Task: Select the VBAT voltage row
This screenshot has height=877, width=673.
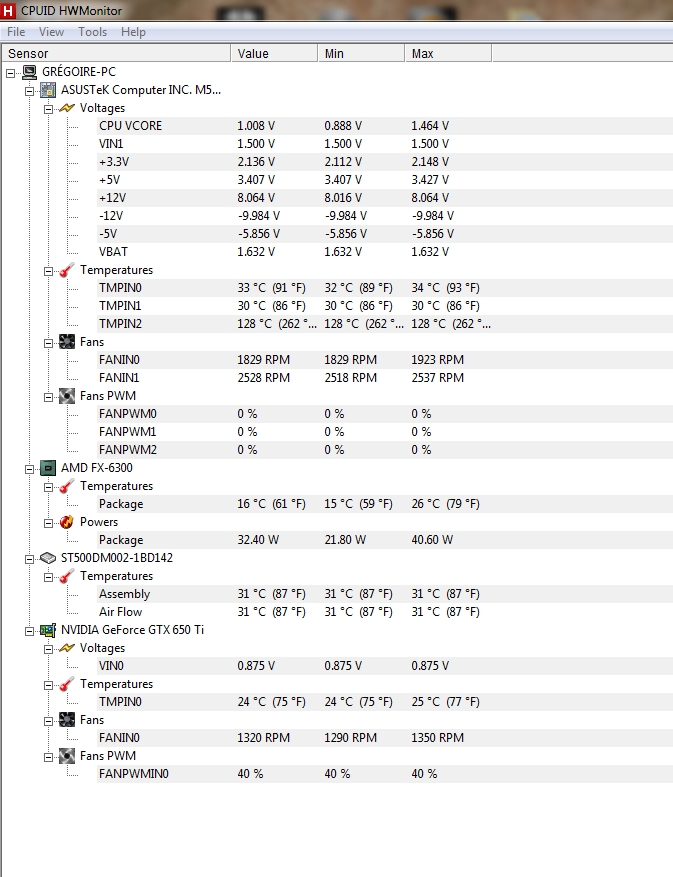Action: (x=385, y=252)
